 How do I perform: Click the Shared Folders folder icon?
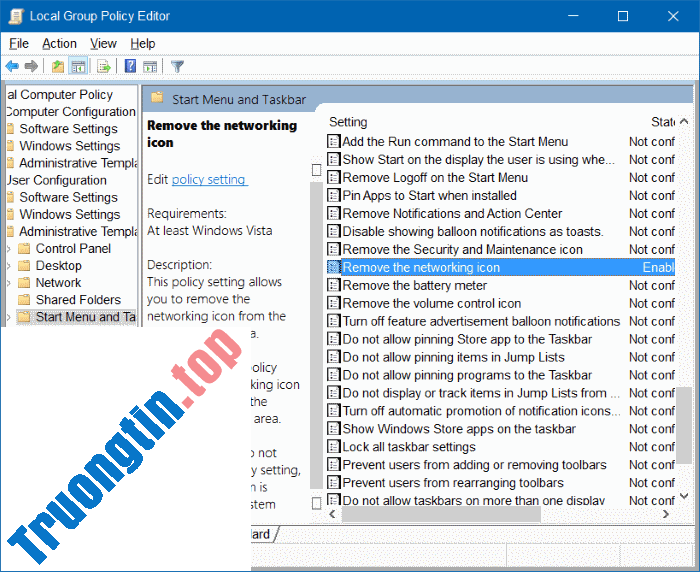[24, 300]
